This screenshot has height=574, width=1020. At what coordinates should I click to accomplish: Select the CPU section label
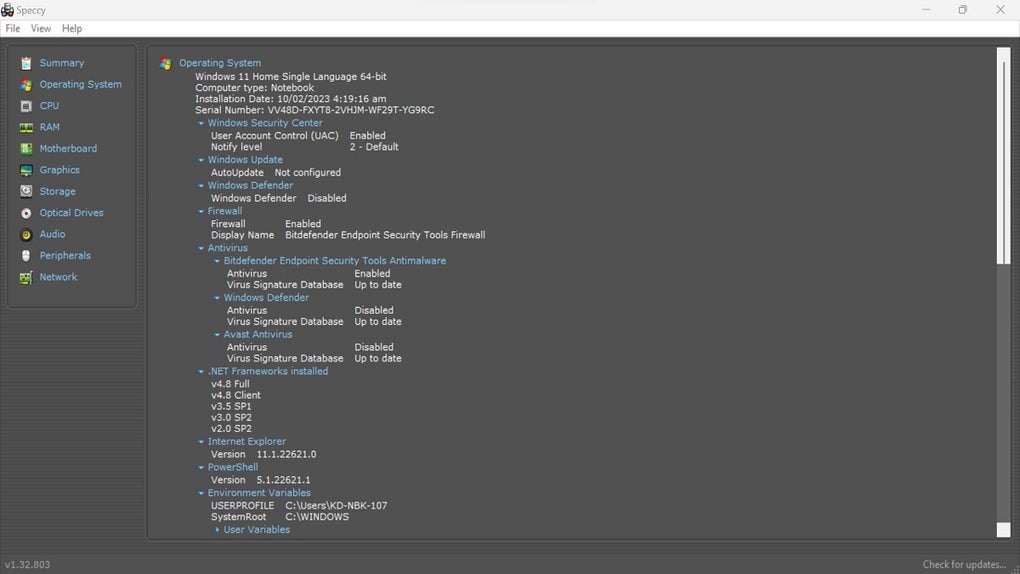49,105
